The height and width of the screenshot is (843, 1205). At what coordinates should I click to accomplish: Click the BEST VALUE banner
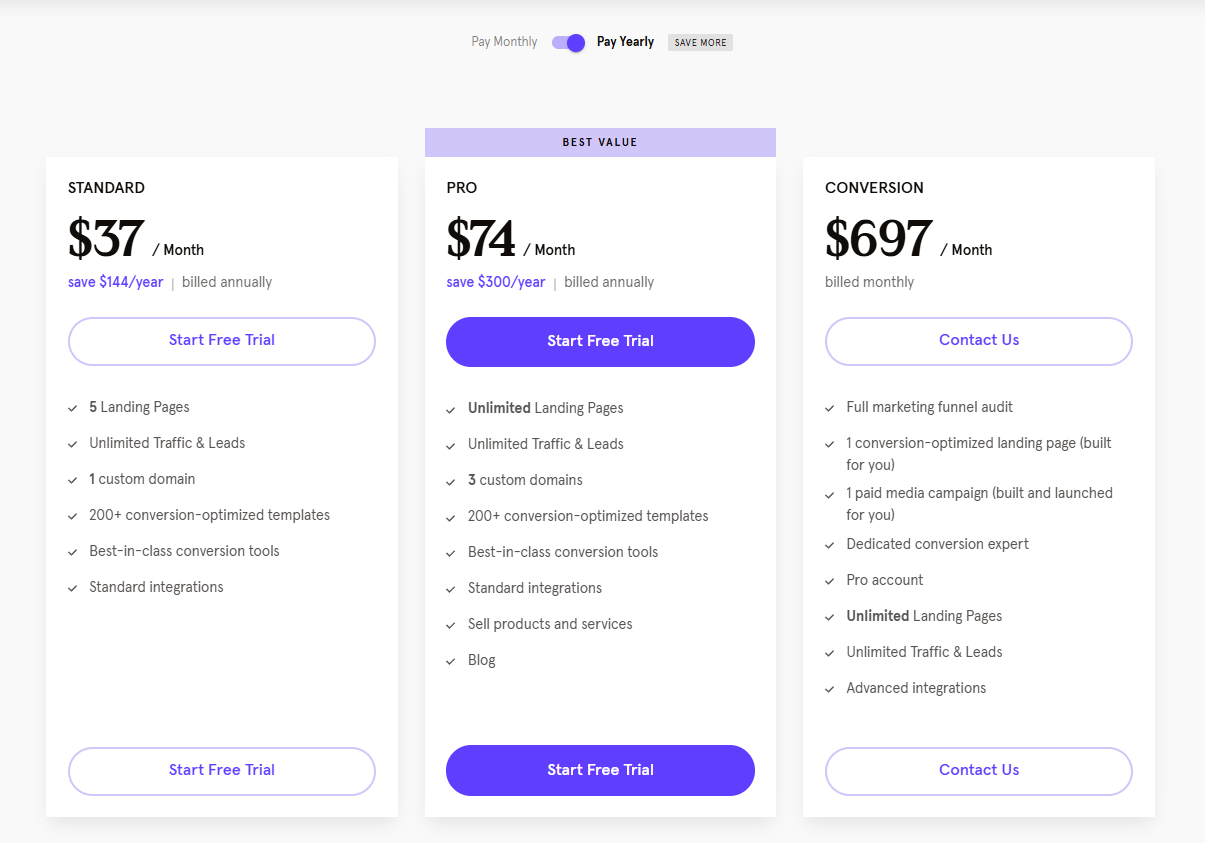600,142
